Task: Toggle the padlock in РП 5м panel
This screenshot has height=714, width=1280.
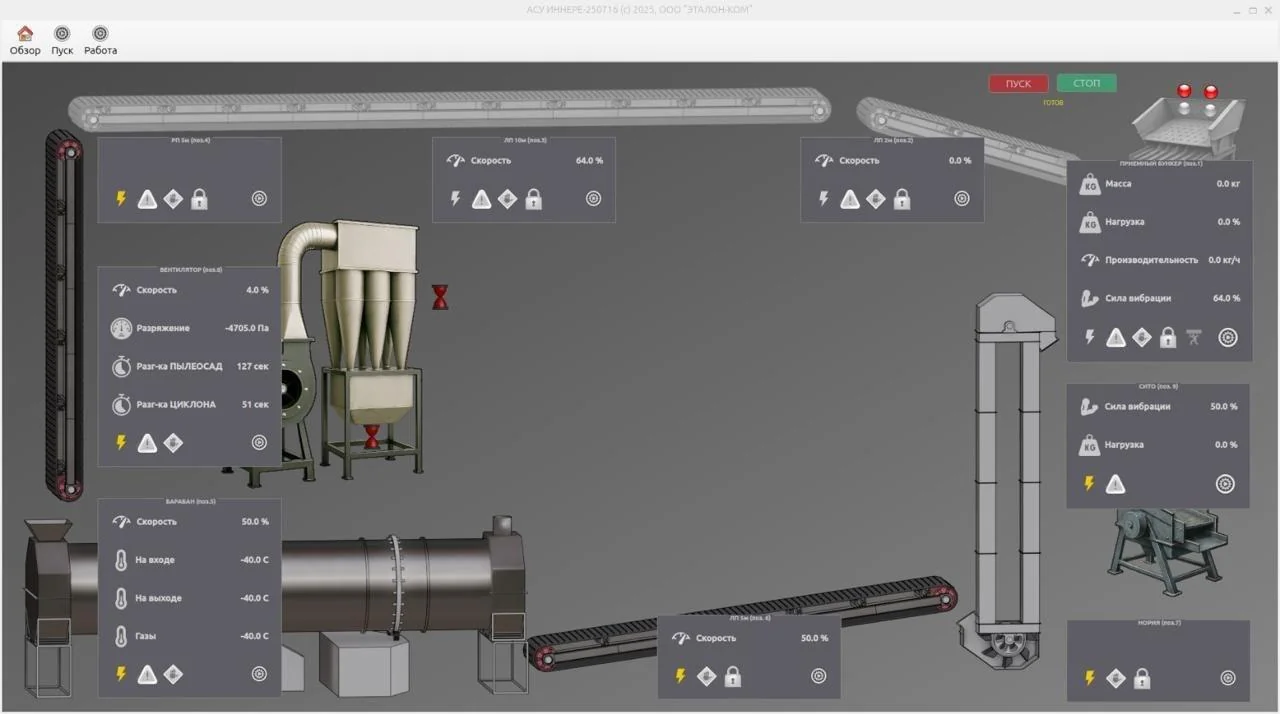Action: [x=199, y=199]
